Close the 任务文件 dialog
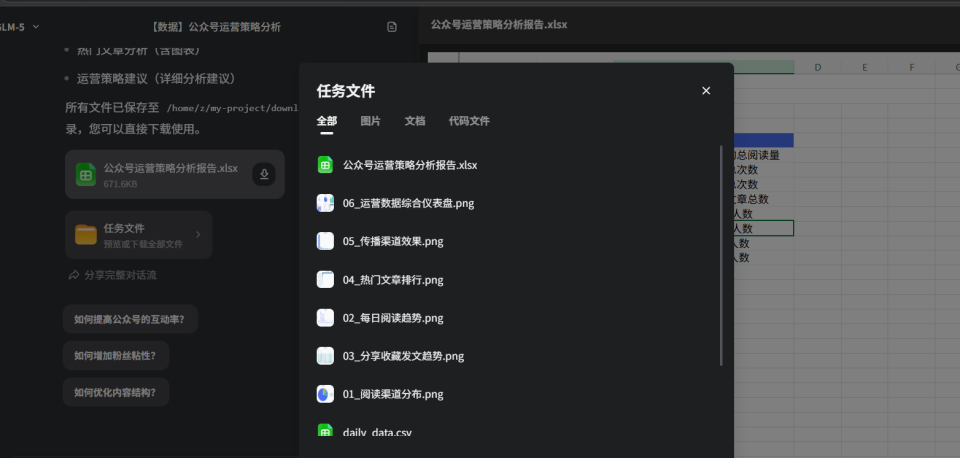 (706, 91)
